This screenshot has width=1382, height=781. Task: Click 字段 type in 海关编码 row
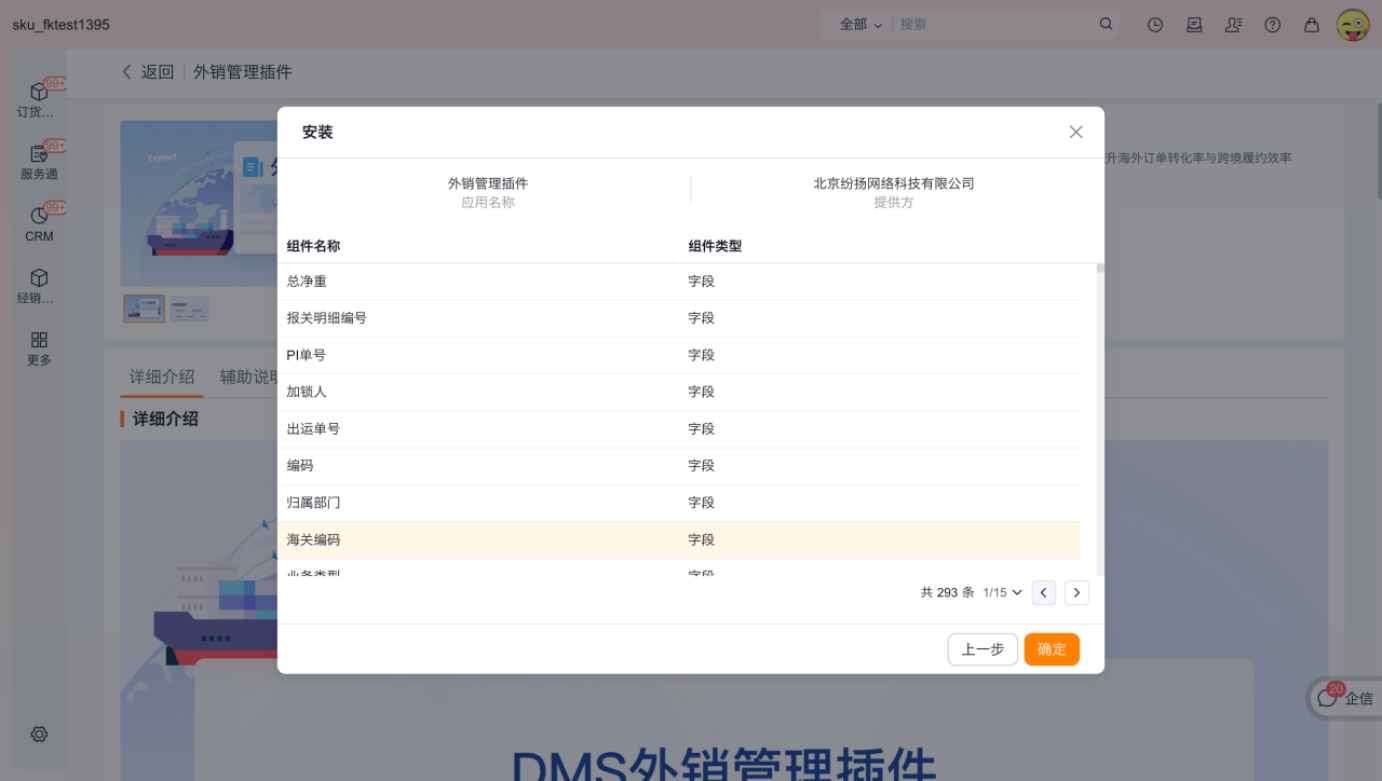701,540
